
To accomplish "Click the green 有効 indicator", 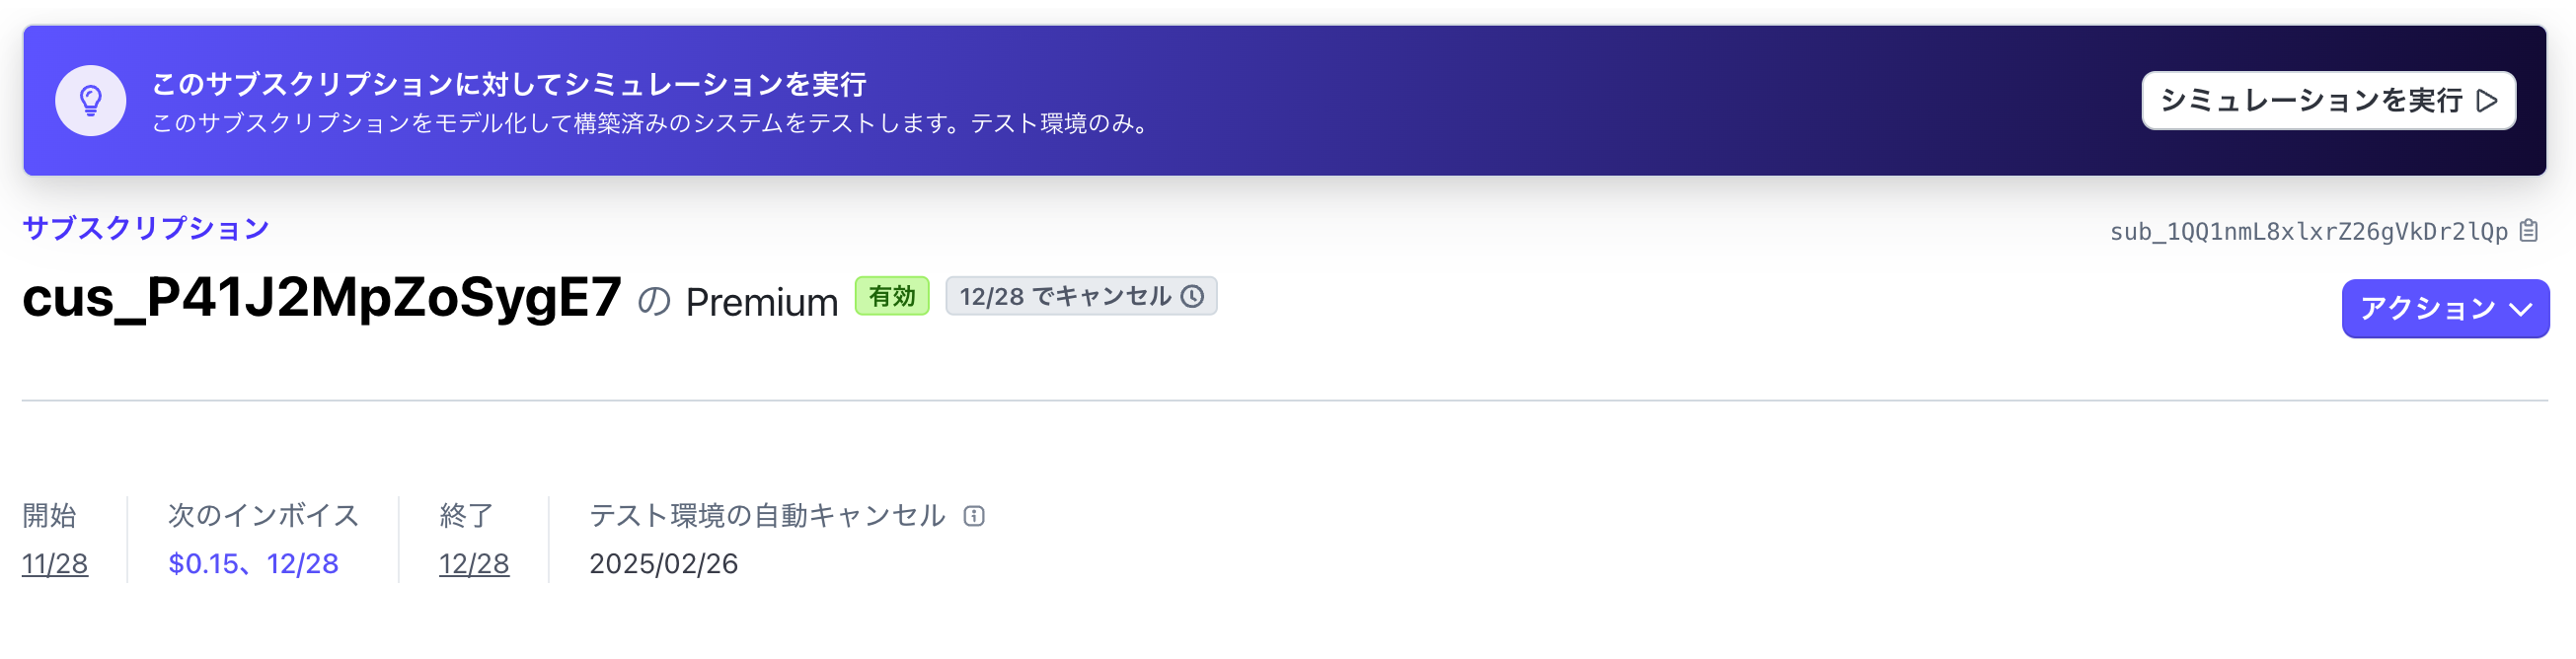I will pos(893,296).
